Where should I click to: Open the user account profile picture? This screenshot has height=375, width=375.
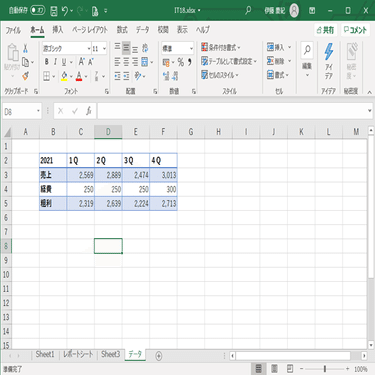tap(294, 11)
